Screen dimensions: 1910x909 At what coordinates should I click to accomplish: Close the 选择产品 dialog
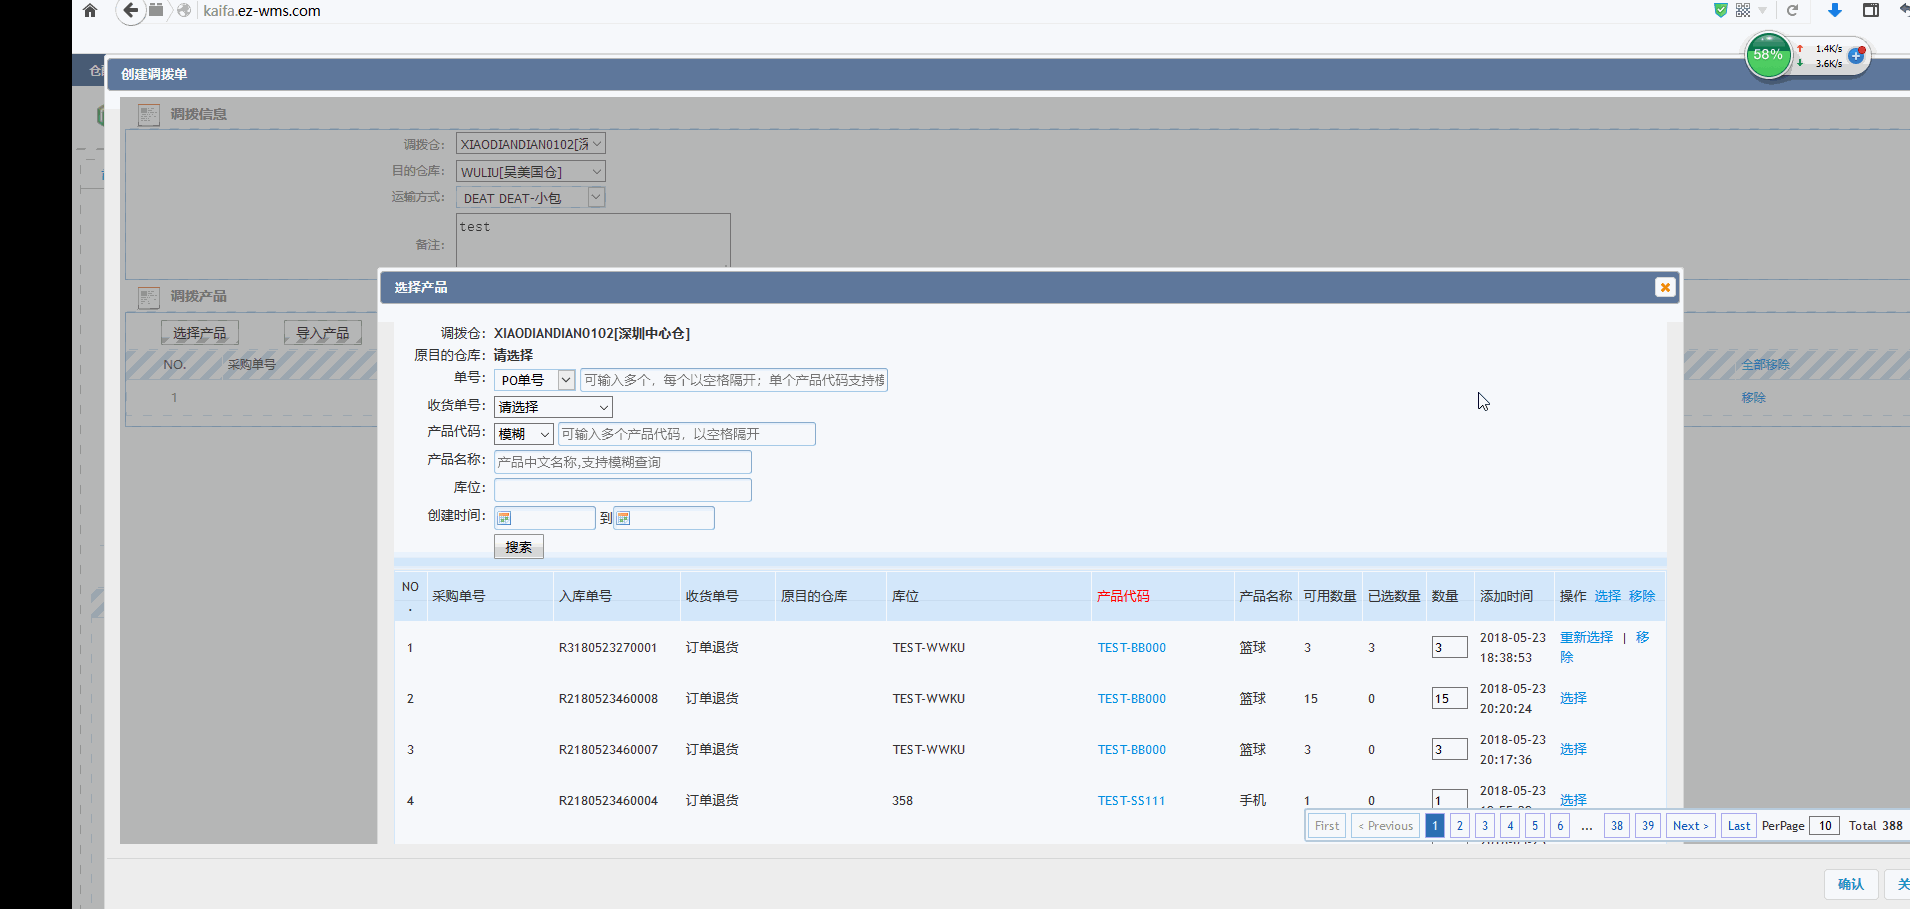[1665, 287]
